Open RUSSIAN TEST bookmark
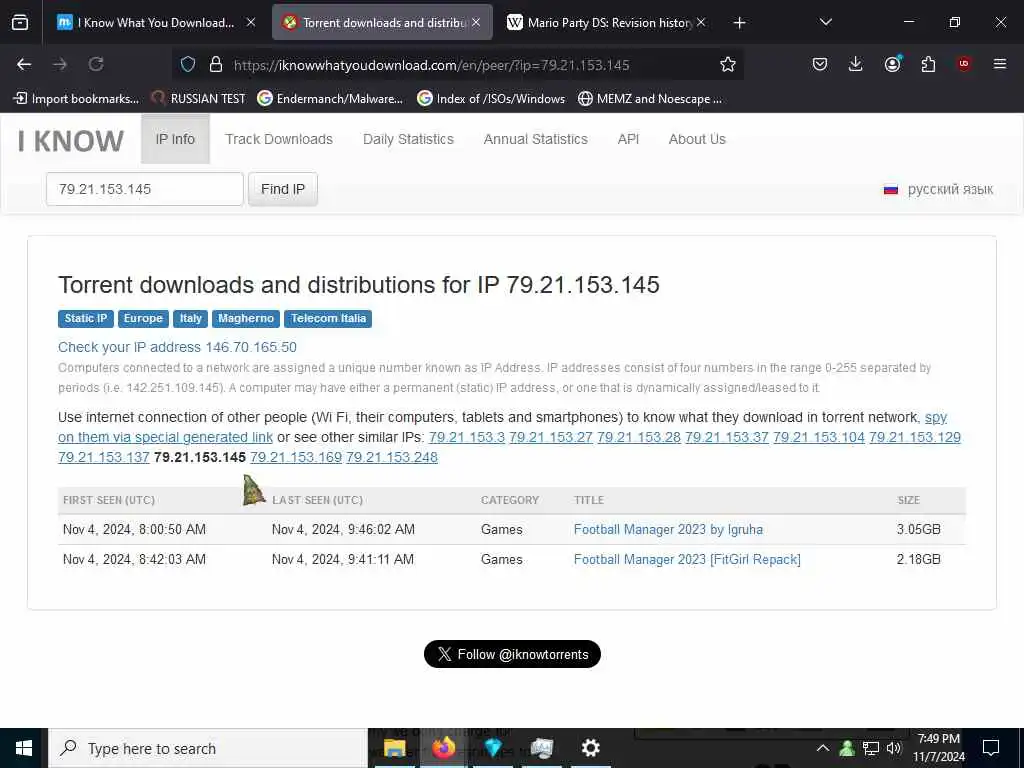Screen dimensions: 1024x768 (199, 99)
